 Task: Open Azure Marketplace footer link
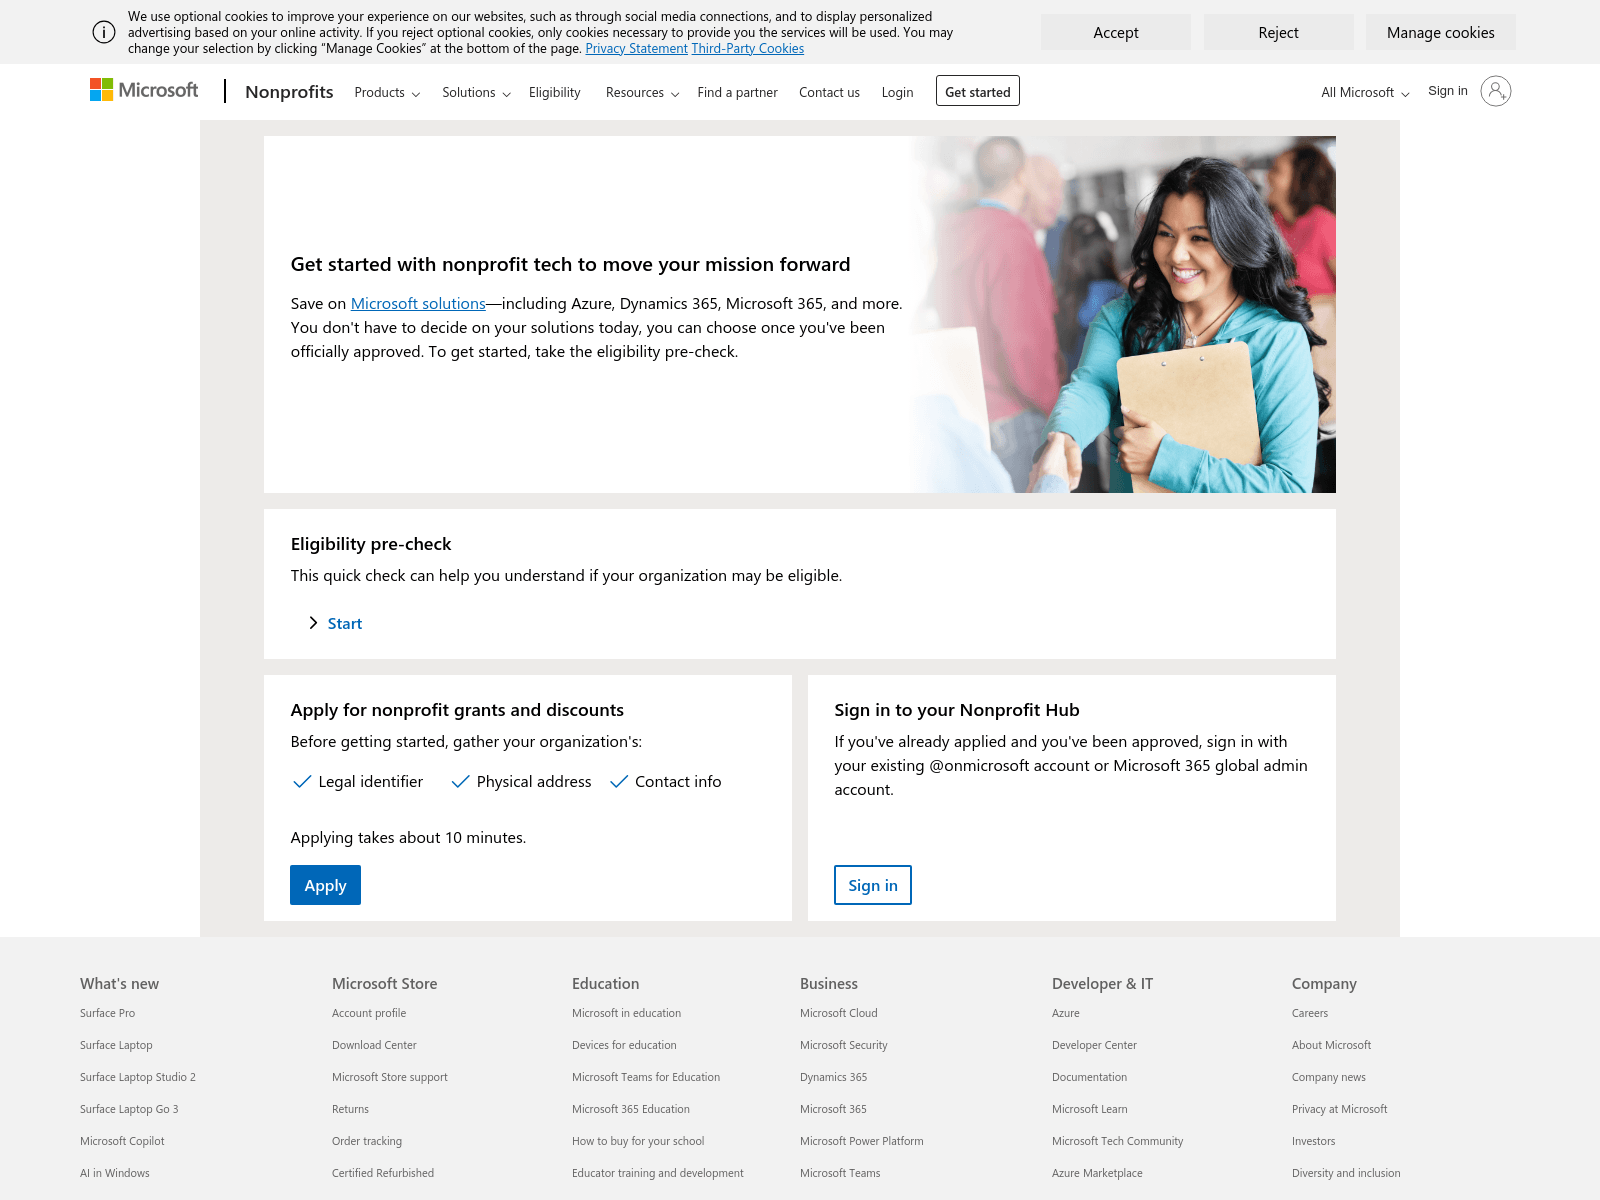[1097, 1173]
